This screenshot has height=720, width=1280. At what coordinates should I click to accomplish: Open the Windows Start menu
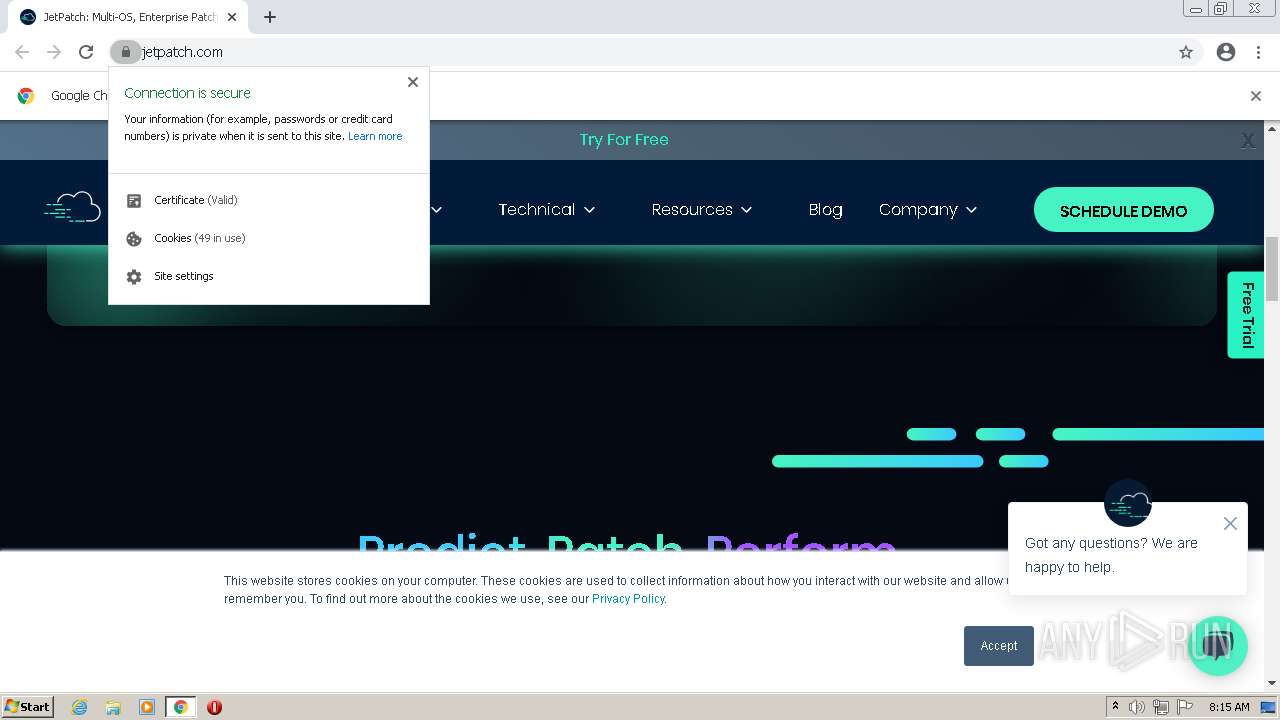pos(27,707)
